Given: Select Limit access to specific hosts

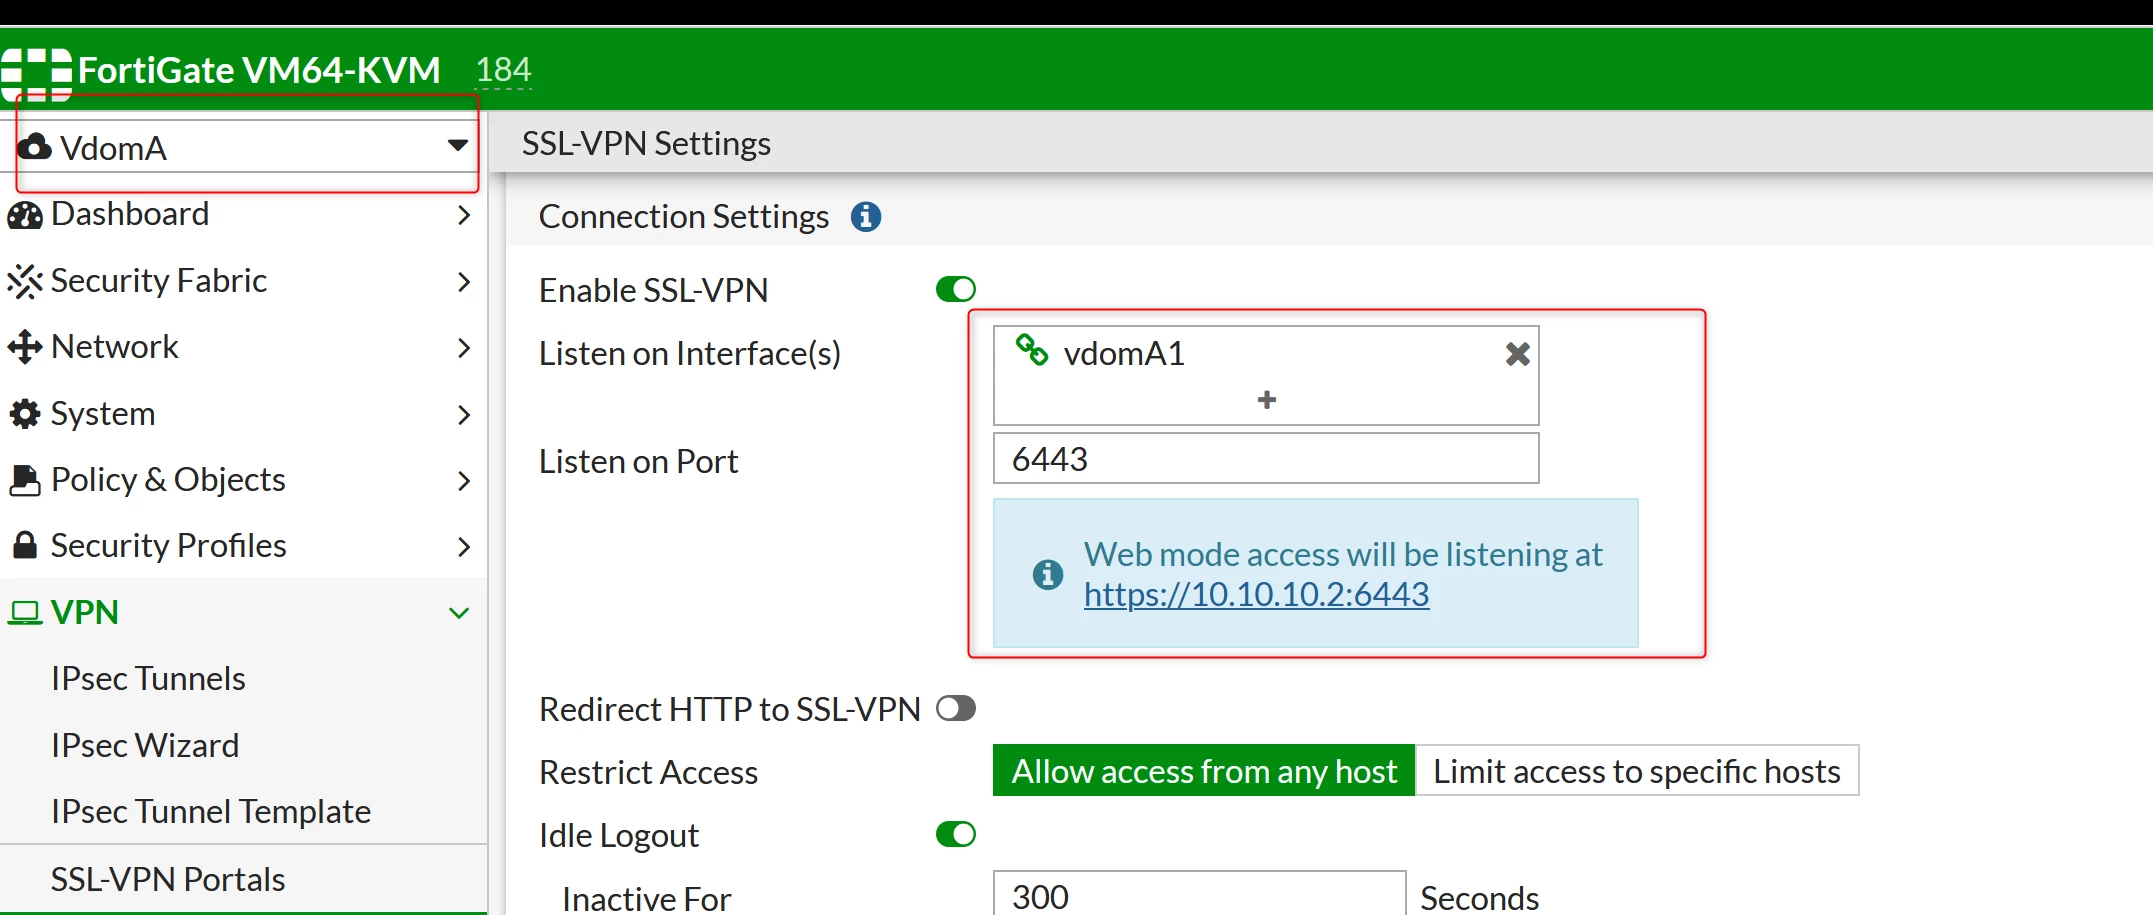Looking at the screenshot, I should click(1637, 771).
